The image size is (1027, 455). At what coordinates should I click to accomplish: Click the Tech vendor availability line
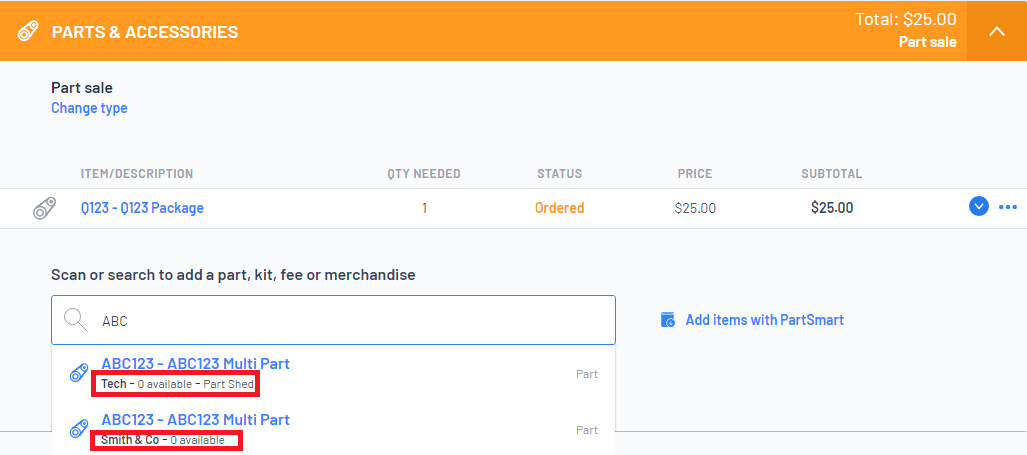tap(177, 384)
